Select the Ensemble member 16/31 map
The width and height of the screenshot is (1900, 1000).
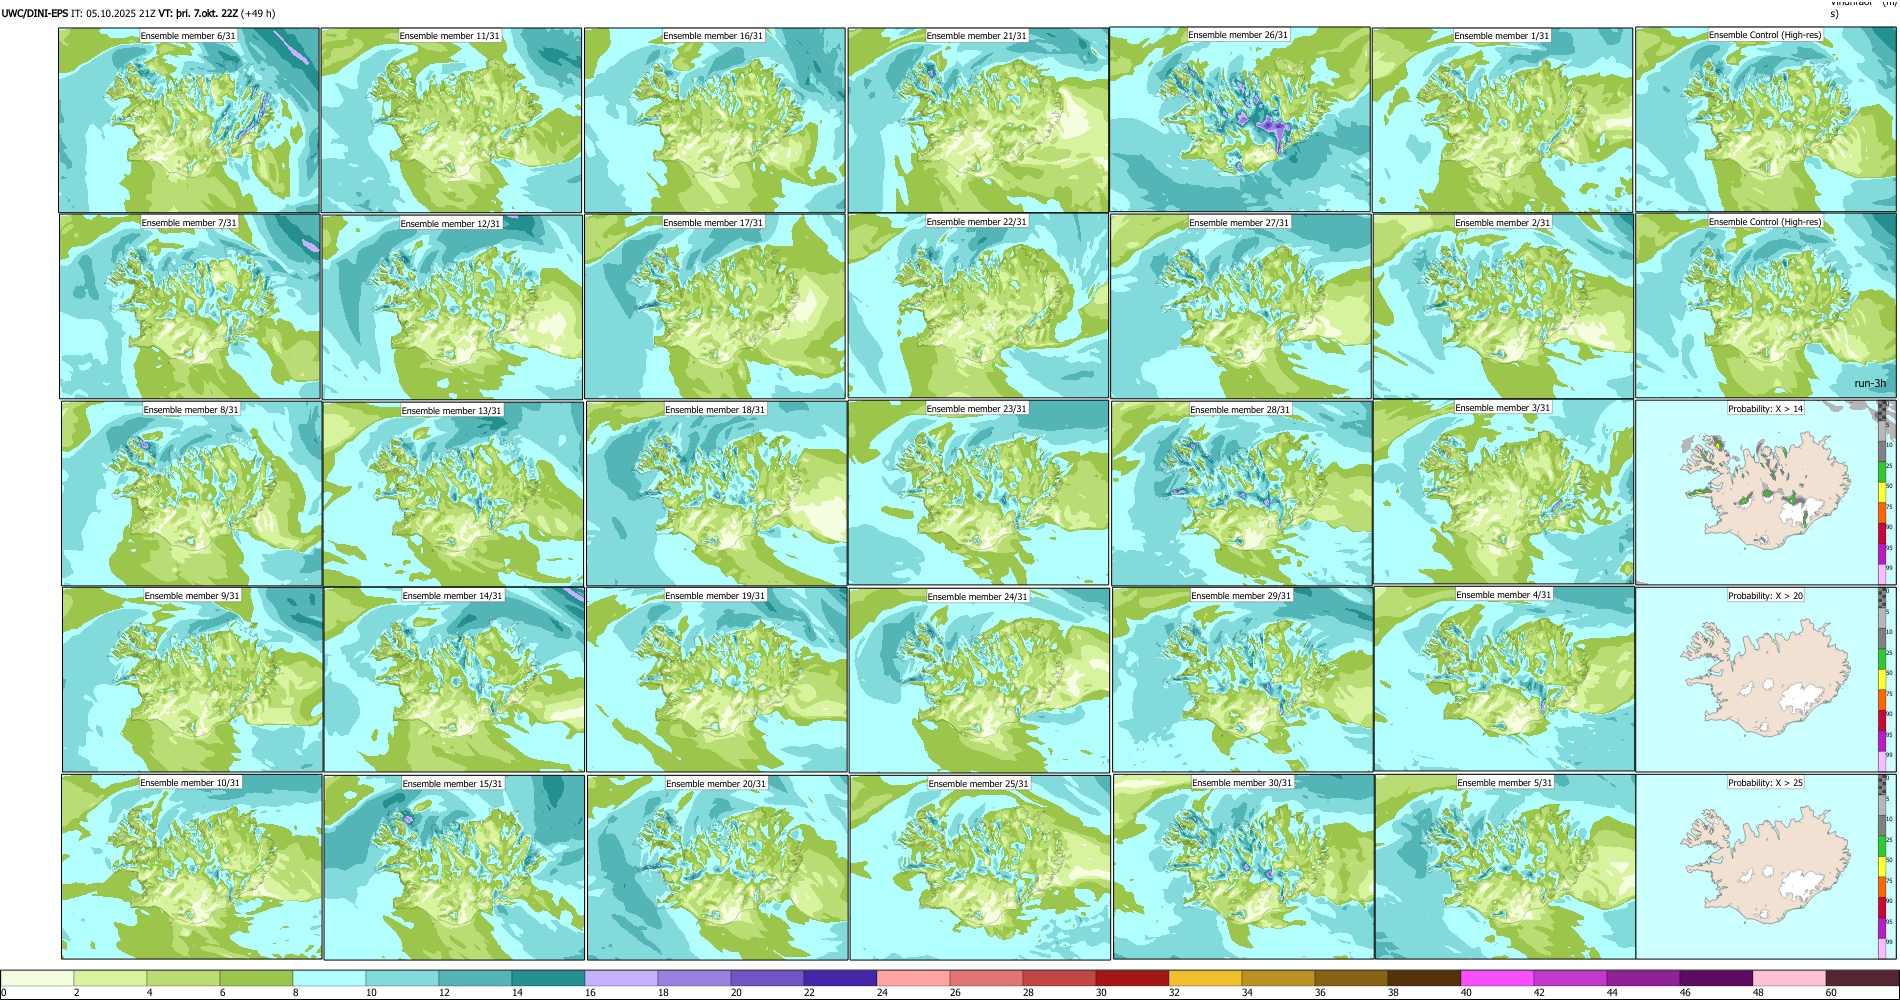tap(715, 120)
